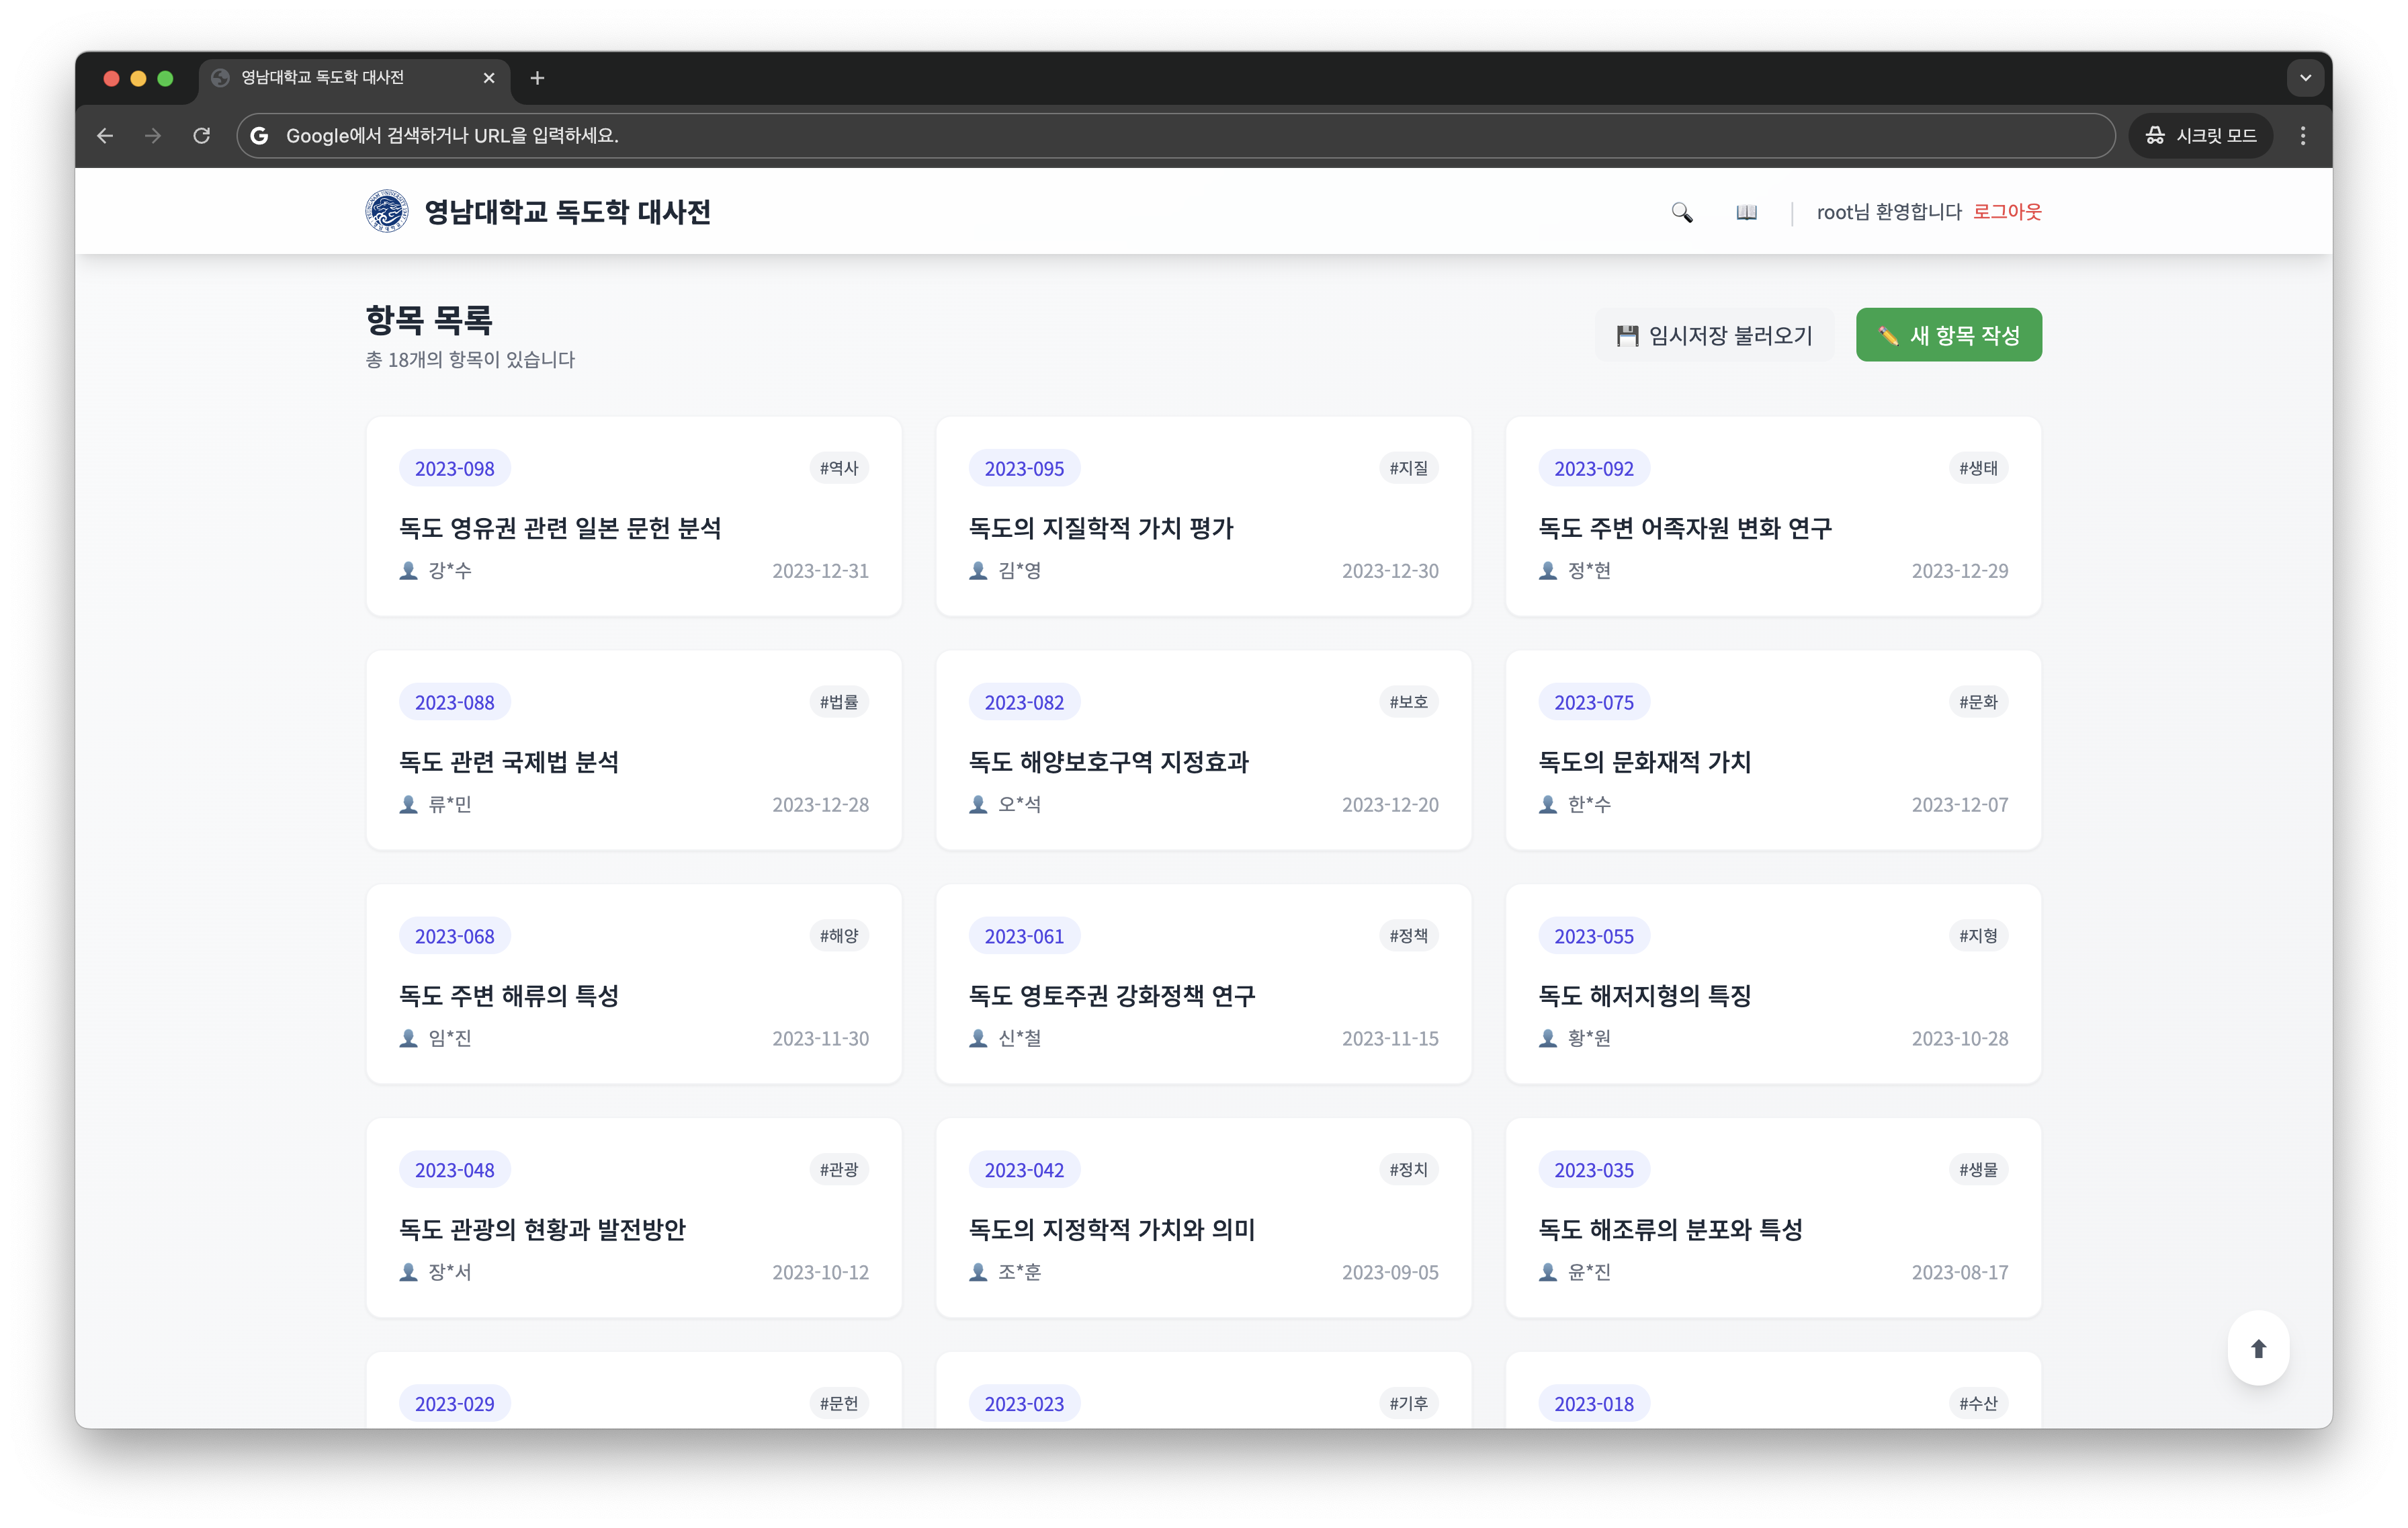The image size is (2408, 1528).
Task: Click the author icon beside 한*수
Action: 1548,805
